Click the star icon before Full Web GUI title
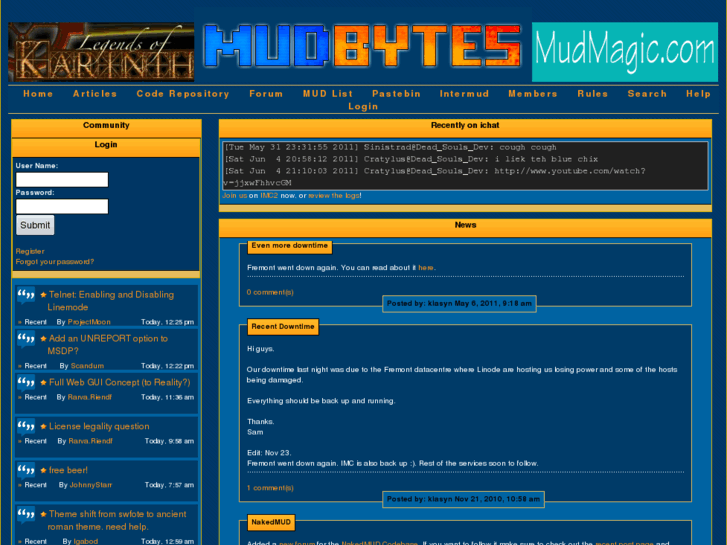The height and width of the screenshot is (545, 727). point(43,383)
